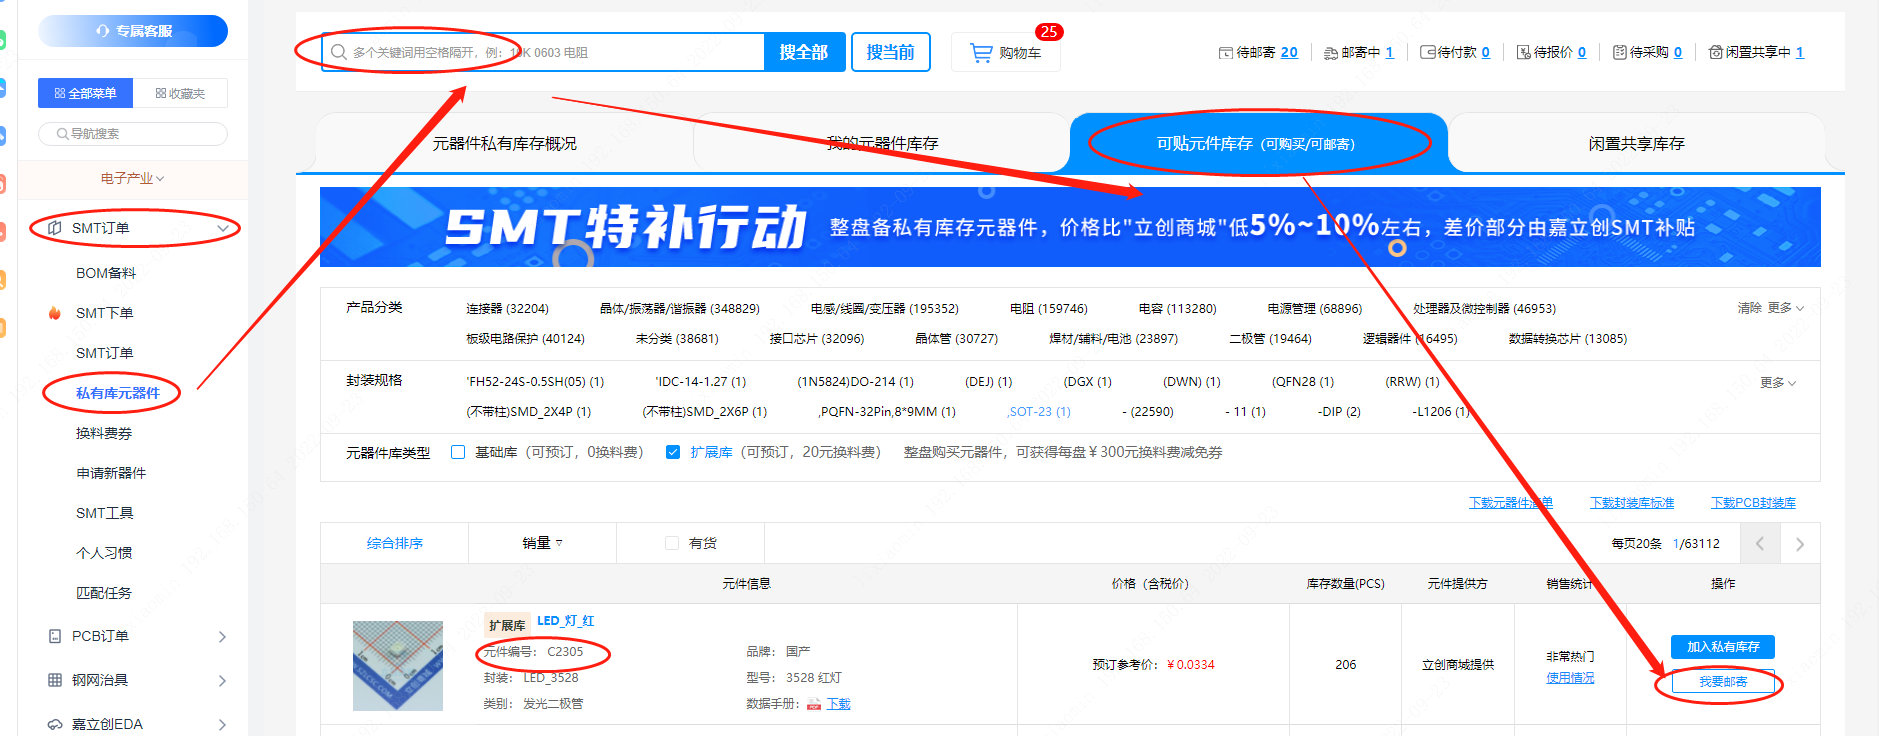1879x736 pixels.
Task: Open the 电子产业 dropdown
Action: point(132,178)
